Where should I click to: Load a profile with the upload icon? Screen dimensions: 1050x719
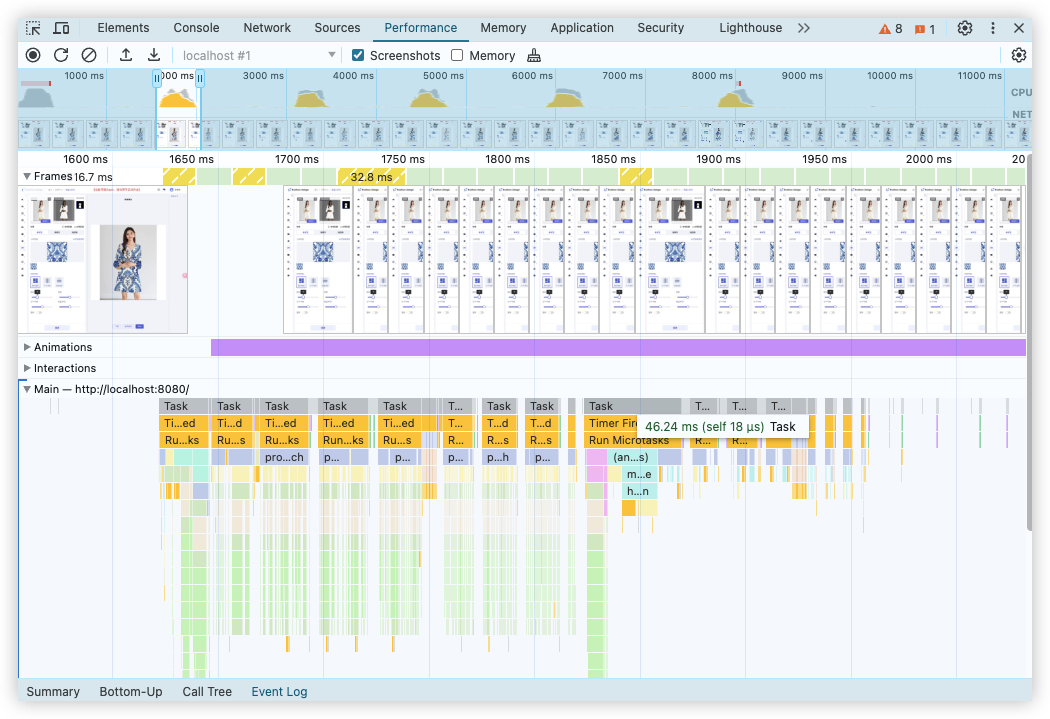pos(126,56)
